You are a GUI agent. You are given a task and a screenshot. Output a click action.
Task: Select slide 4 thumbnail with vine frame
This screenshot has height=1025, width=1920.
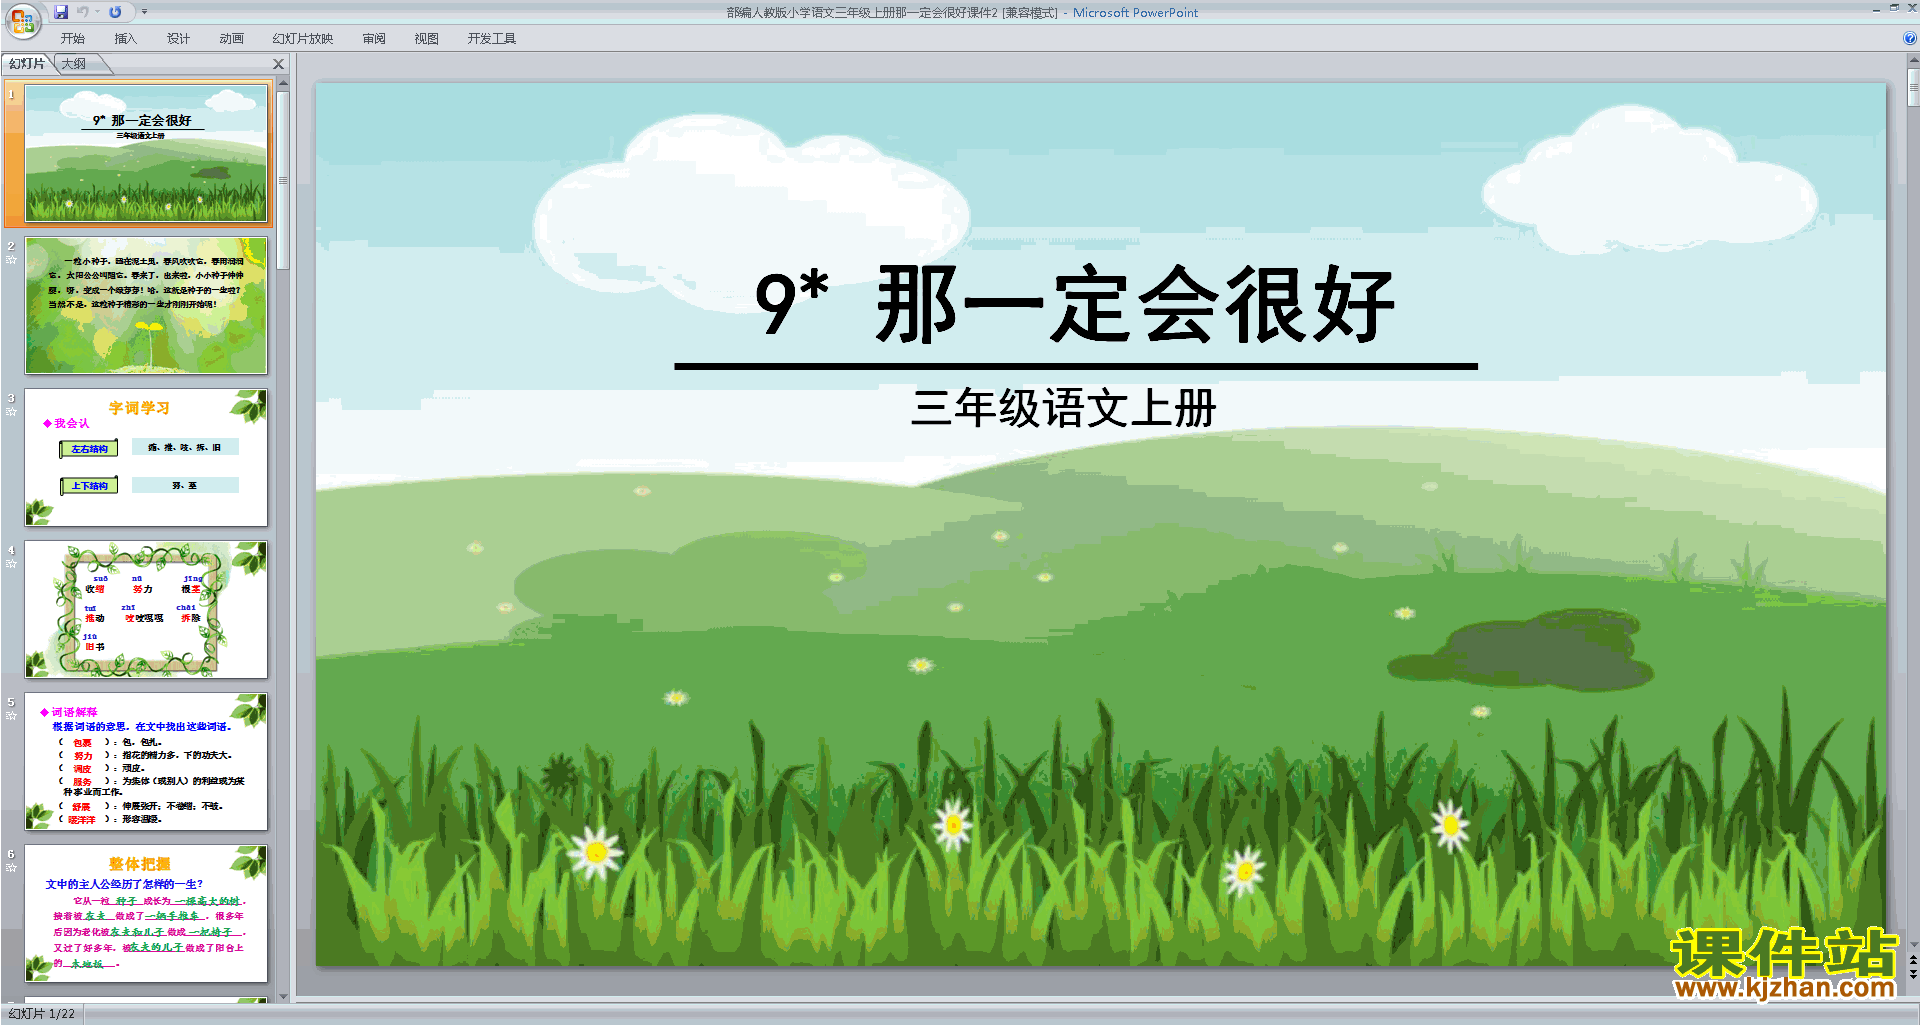point(146,609)
